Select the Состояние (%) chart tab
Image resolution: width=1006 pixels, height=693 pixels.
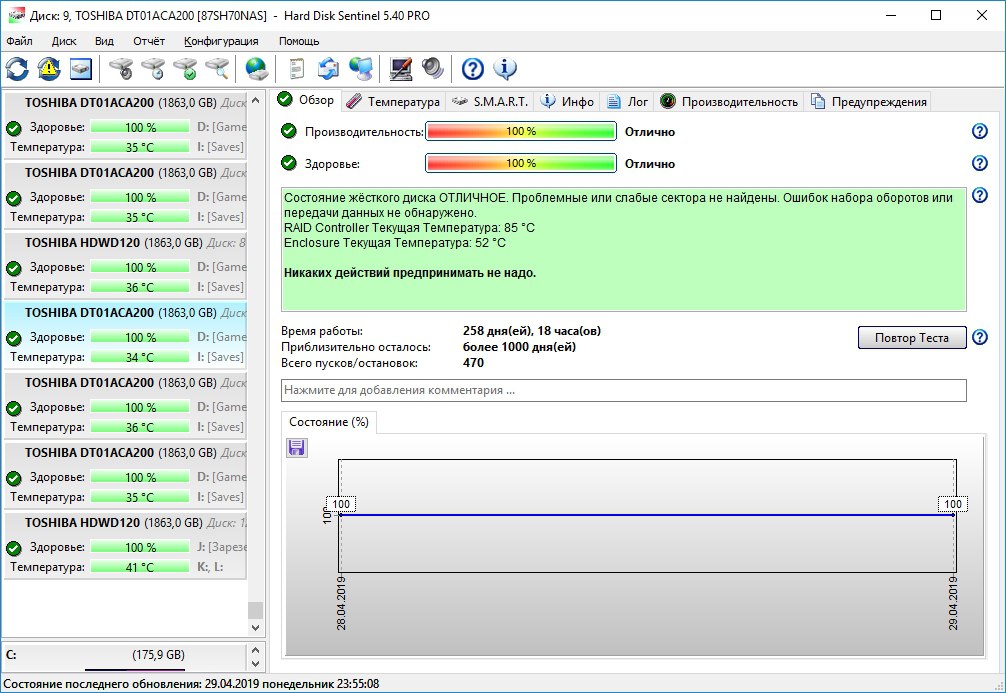[x=328, y=422]
